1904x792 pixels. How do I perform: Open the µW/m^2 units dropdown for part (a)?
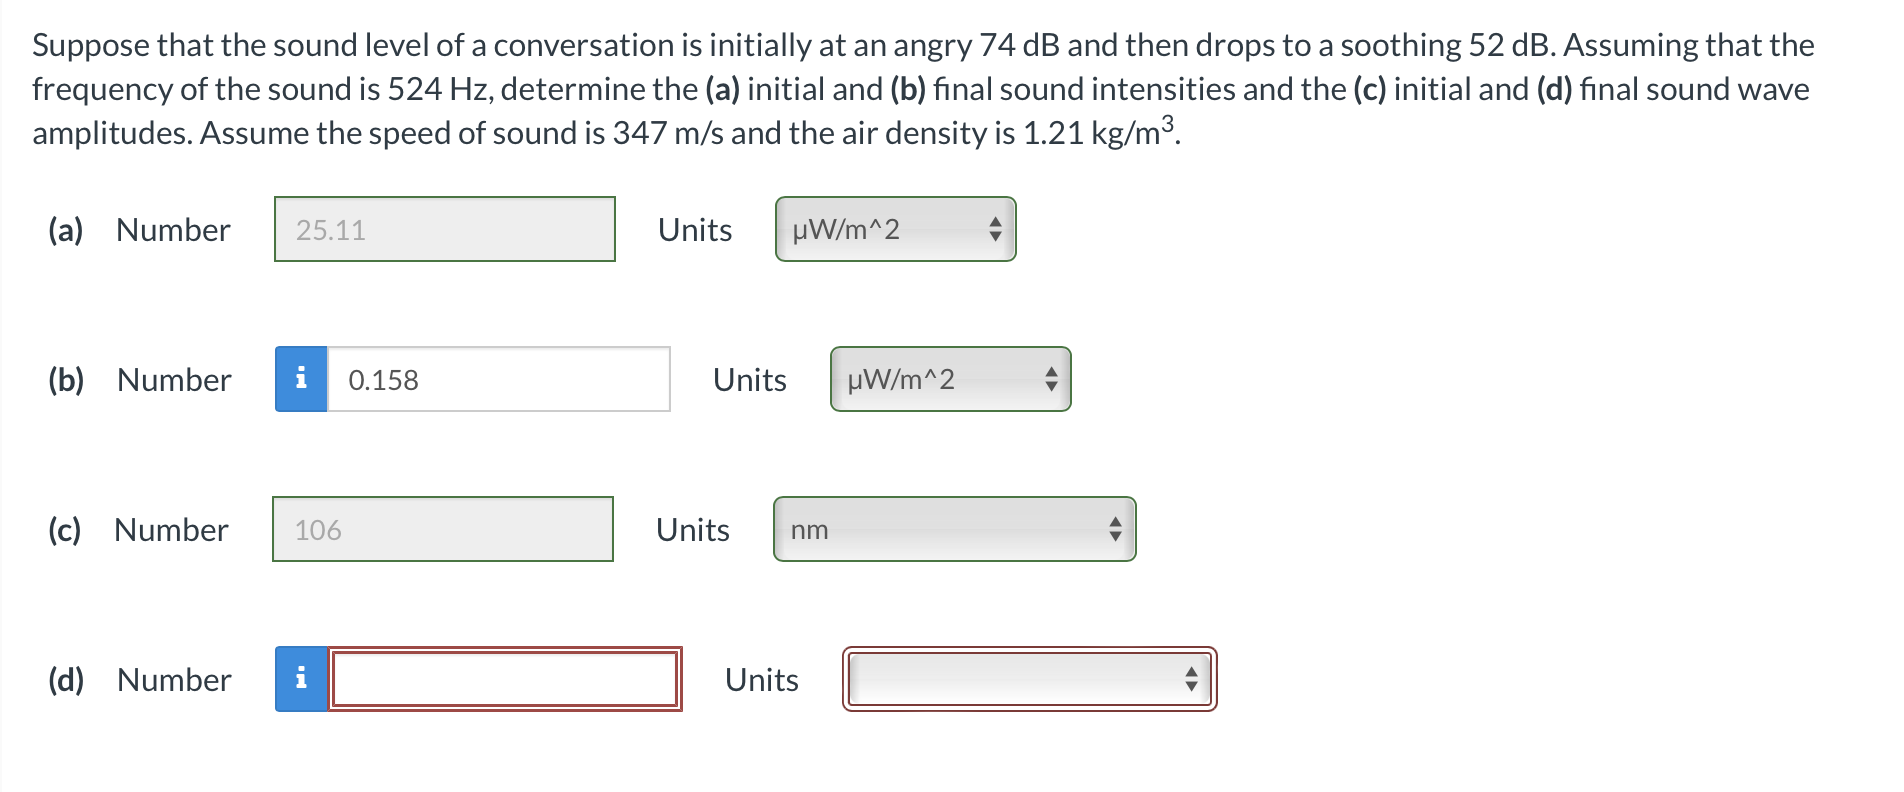(893, 228)
